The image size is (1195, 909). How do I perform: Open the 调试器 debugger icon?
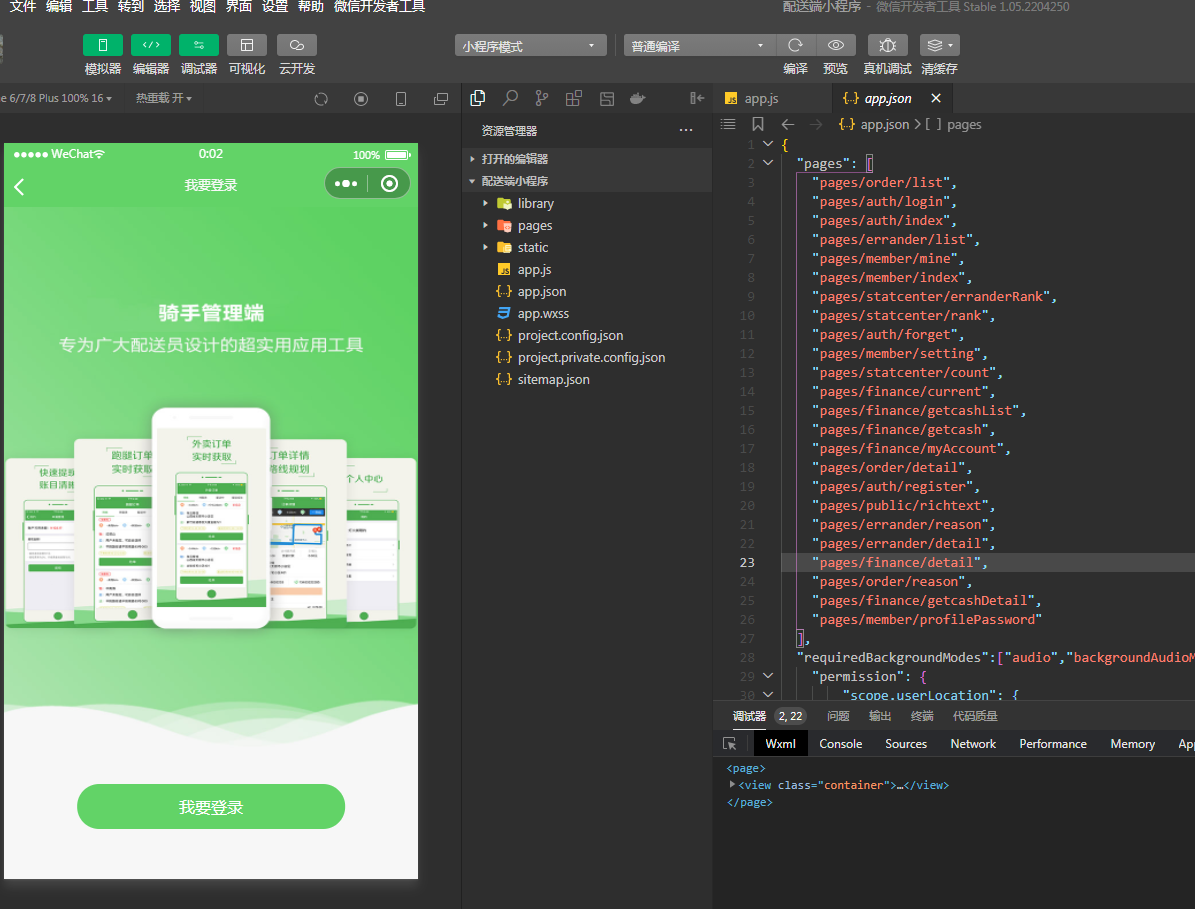pyautogui.click(x=197, y=45)
